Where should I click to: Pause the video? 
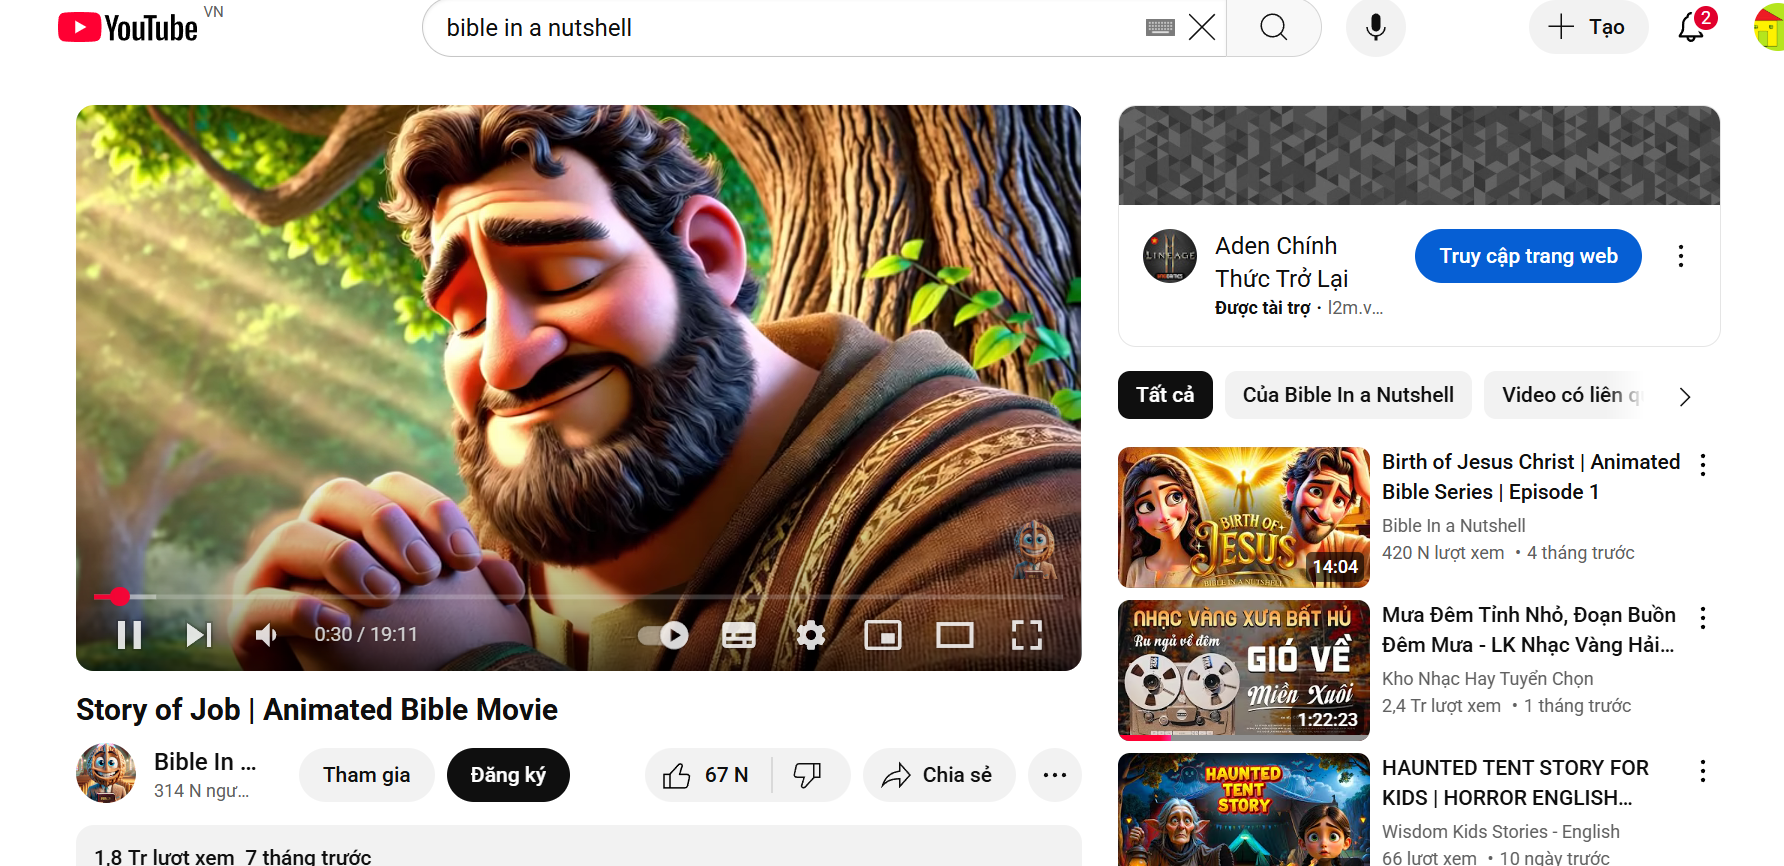130,635
